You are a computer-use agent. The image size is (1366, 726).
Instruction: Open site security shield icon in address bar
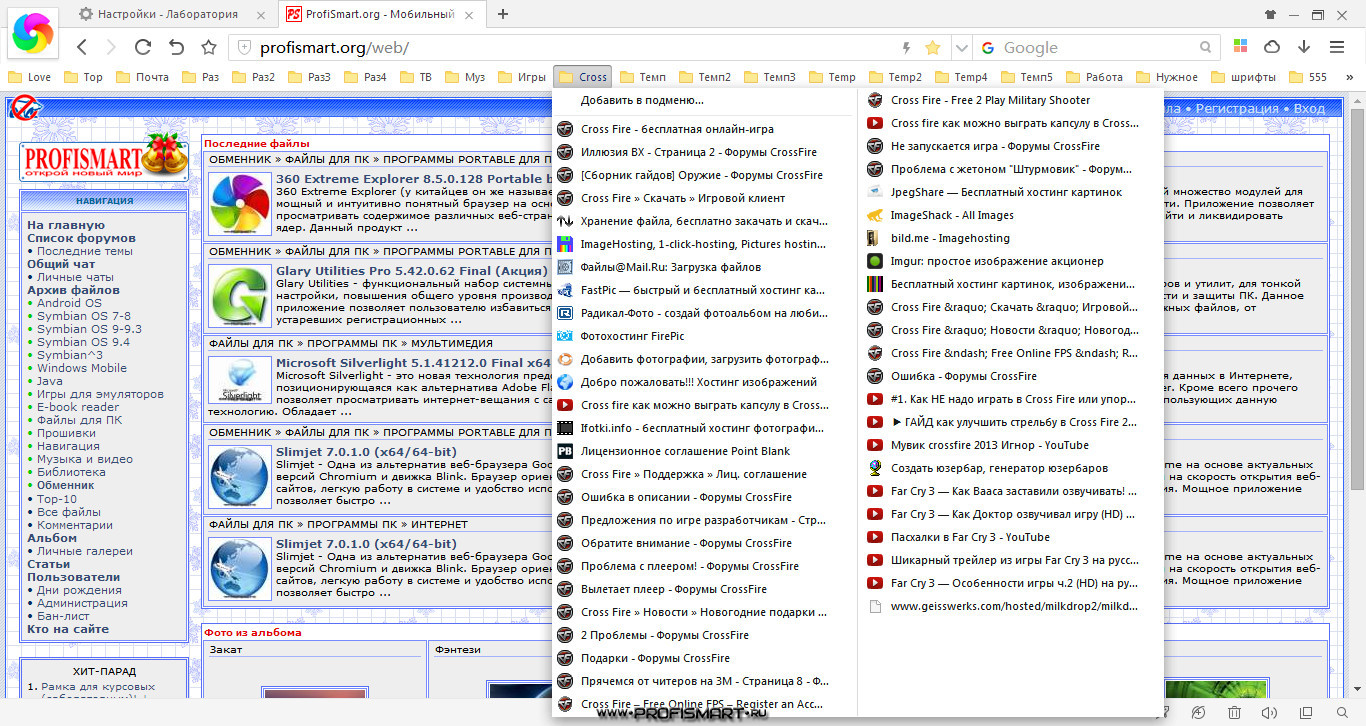243,47
